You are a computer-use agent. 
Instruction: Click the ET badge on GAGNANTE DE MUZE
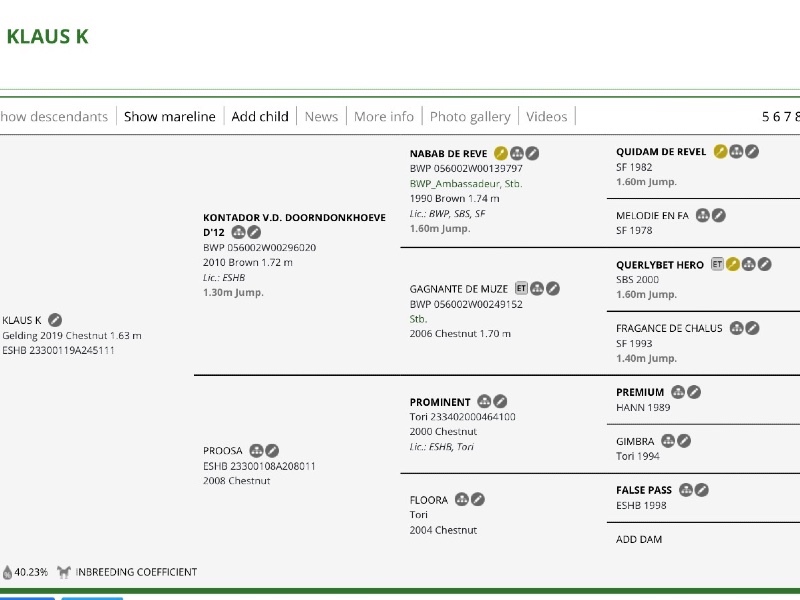pyautogui.click(x=521, y=288)
